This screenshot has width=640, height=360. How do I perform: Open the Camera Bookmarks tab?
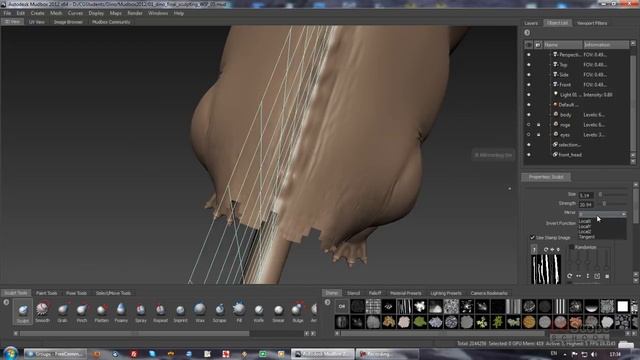(x=489, y=293)
